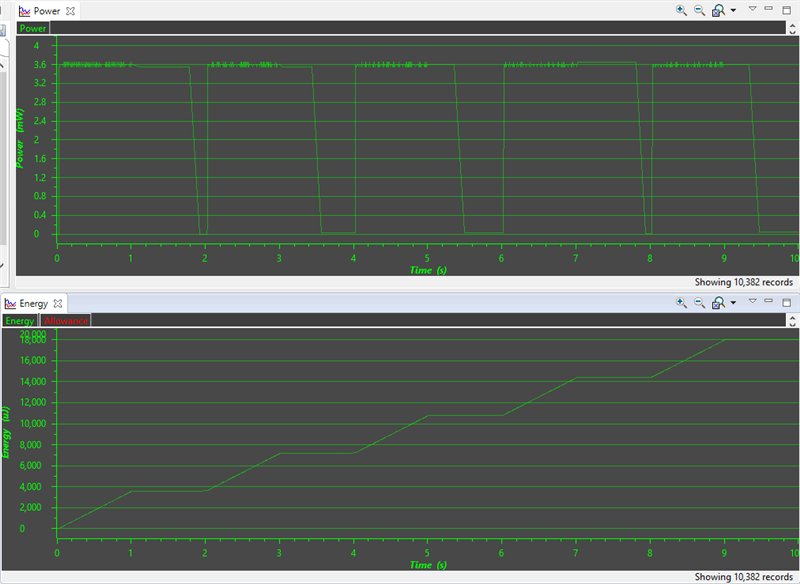The width and height of the screenshot is (800, 584).
Task: Close the Power tab
Action: 70,11
